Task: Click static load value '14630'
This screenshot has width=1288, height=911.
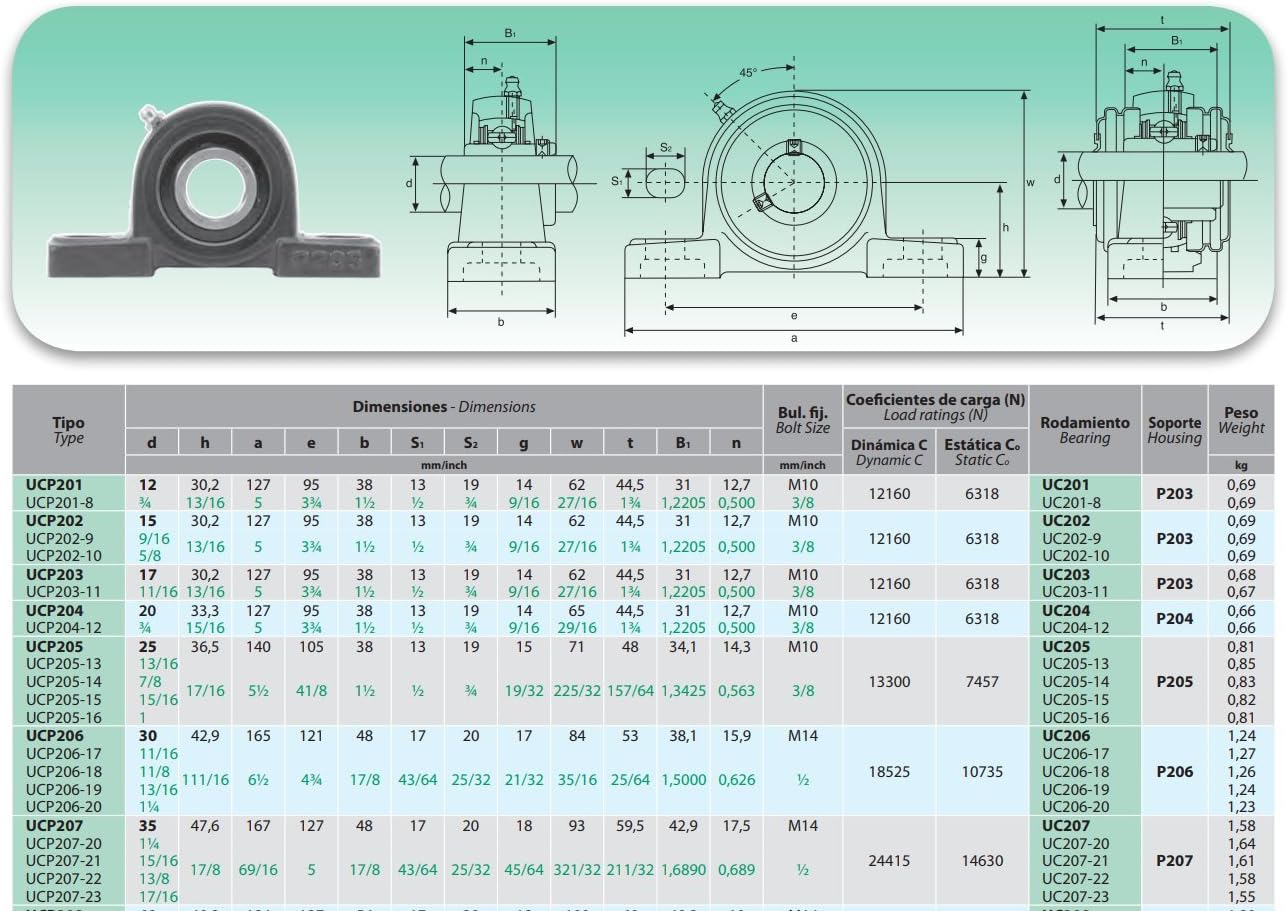Action: click(982, 861)
